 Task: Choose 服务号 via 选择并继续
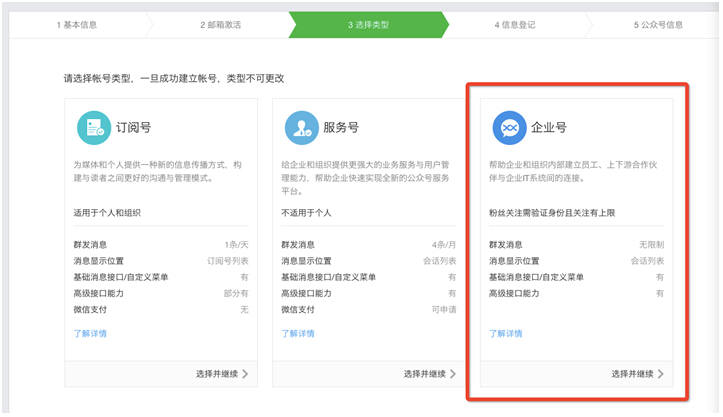pyautogui.click(x=425, y=374)
